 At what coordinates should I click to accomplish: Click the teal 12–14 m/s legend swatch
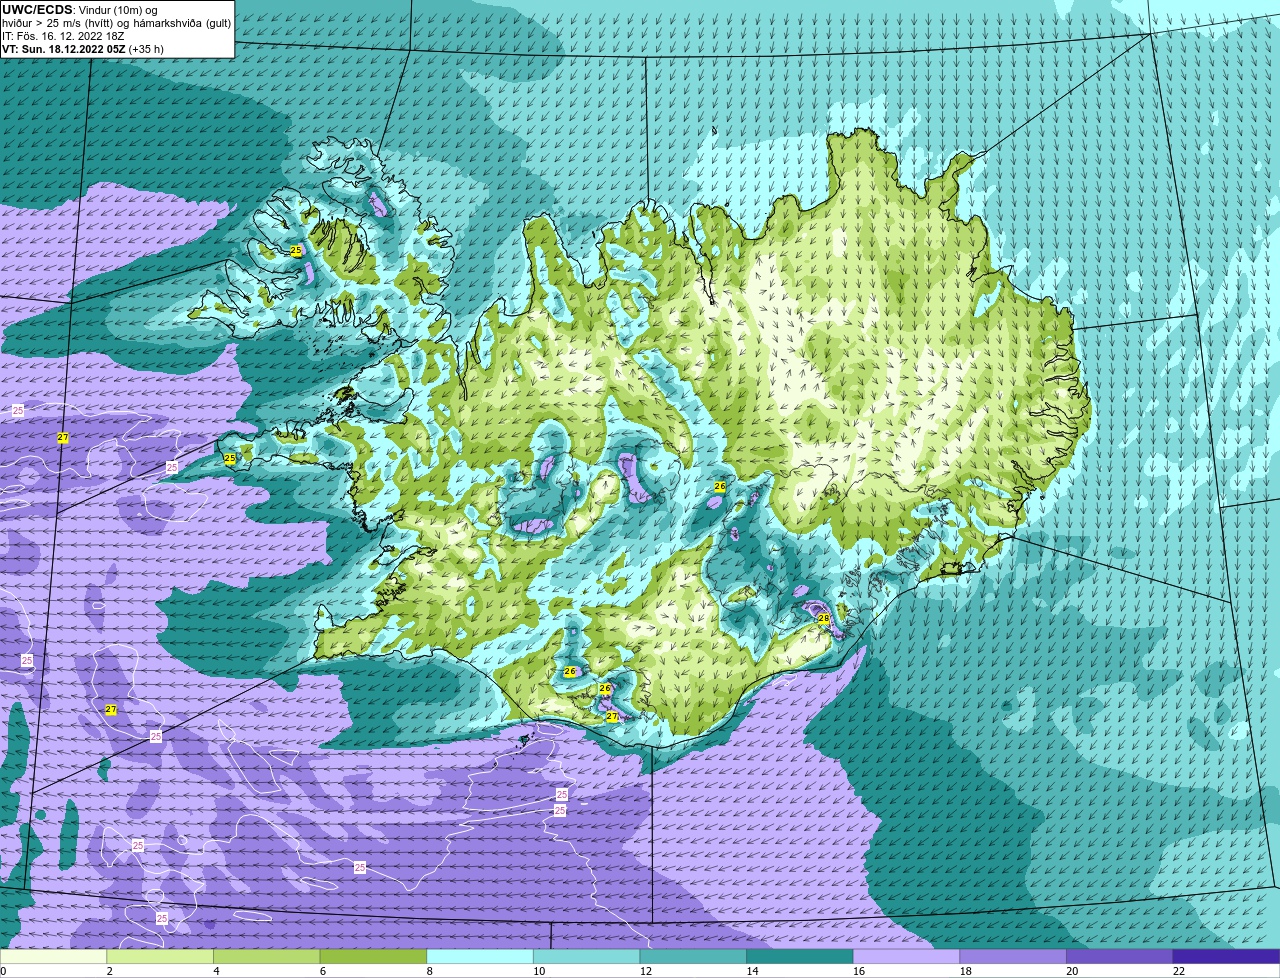(x=693, y=956)
